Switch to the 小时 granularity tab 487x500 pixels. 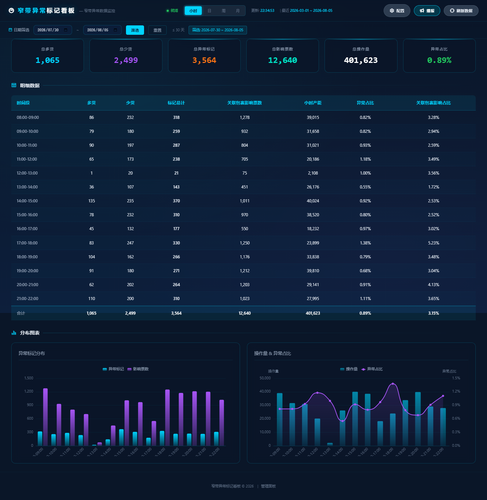click(x=193, y=11)
